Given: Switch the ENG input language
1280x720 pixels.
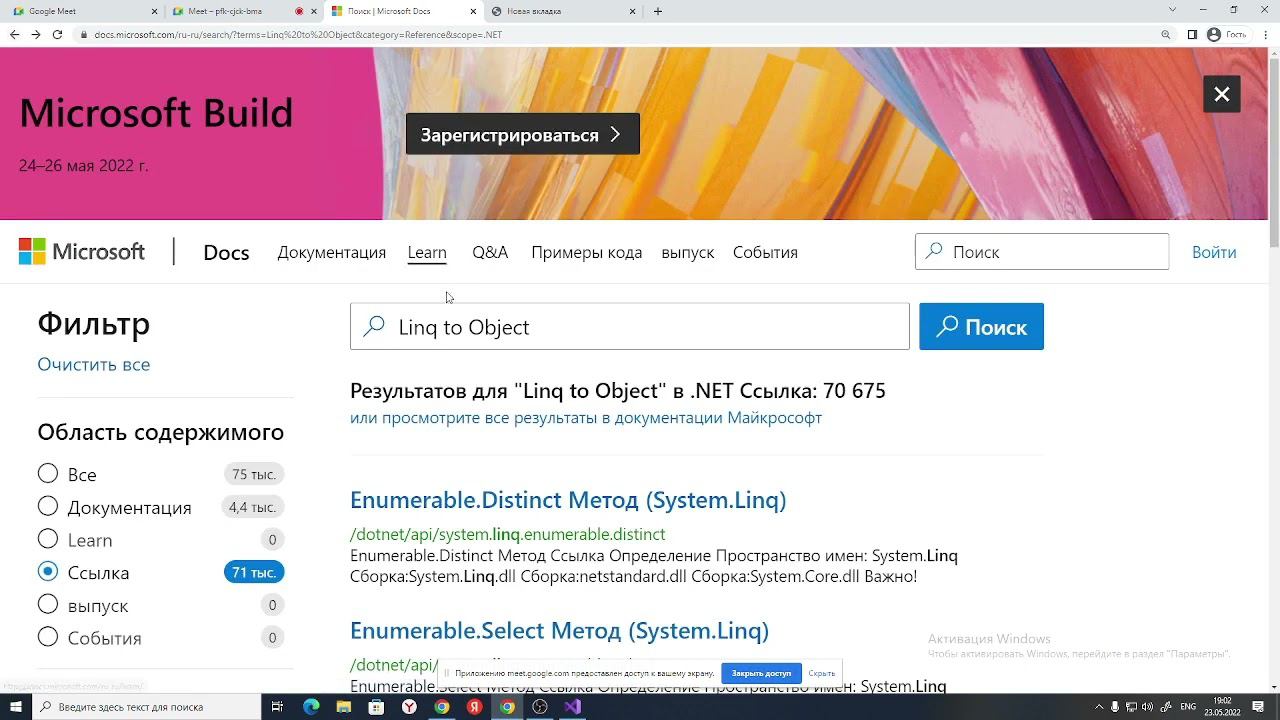Looking at the screenshot, I should 1188,707.
